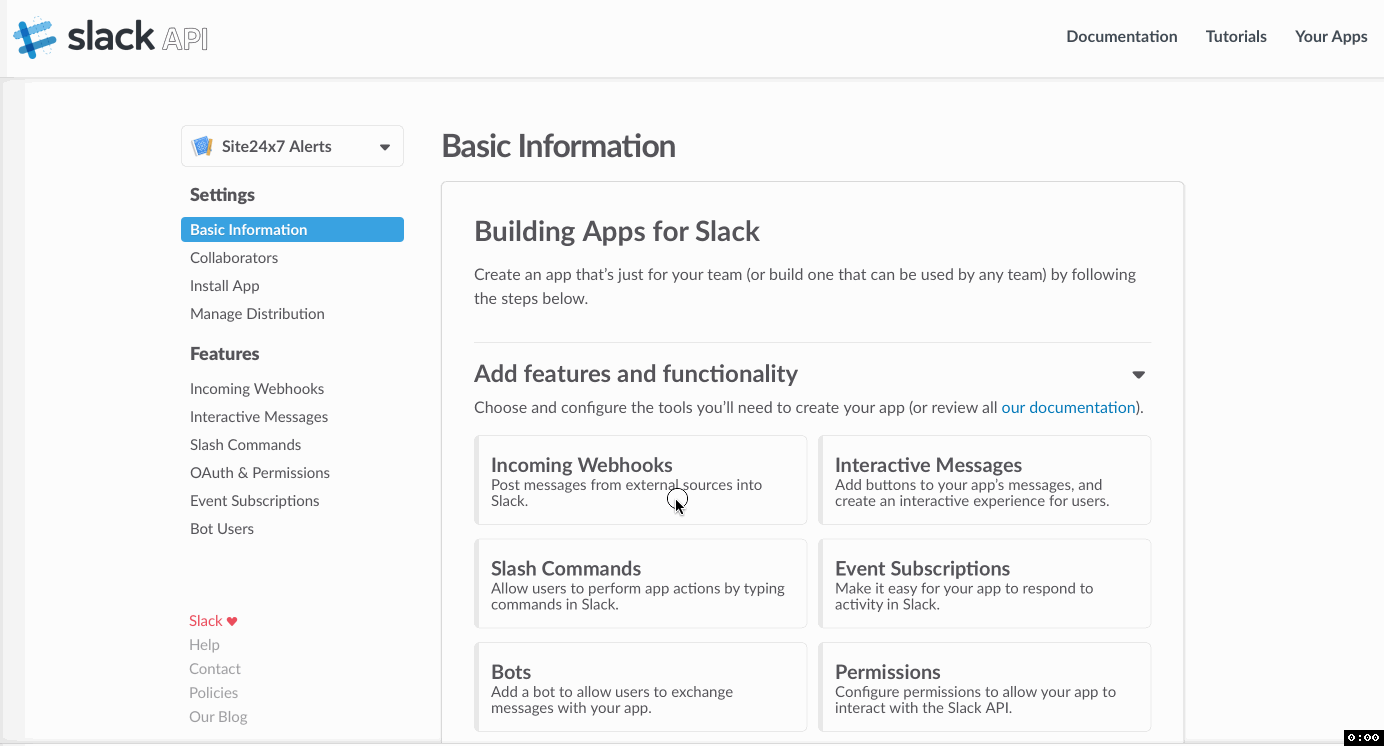Open Bot Users sidebar item
The height and width of the screenshot is (746, 1384).
tap(222, 529)
